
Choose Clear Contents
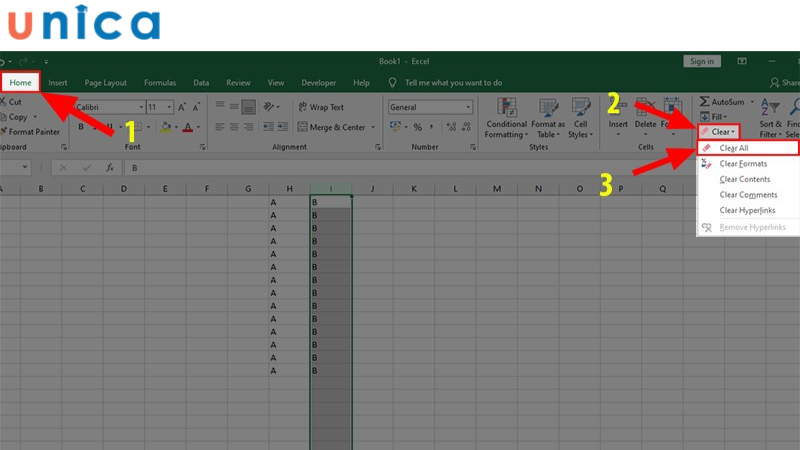[747, 179]
